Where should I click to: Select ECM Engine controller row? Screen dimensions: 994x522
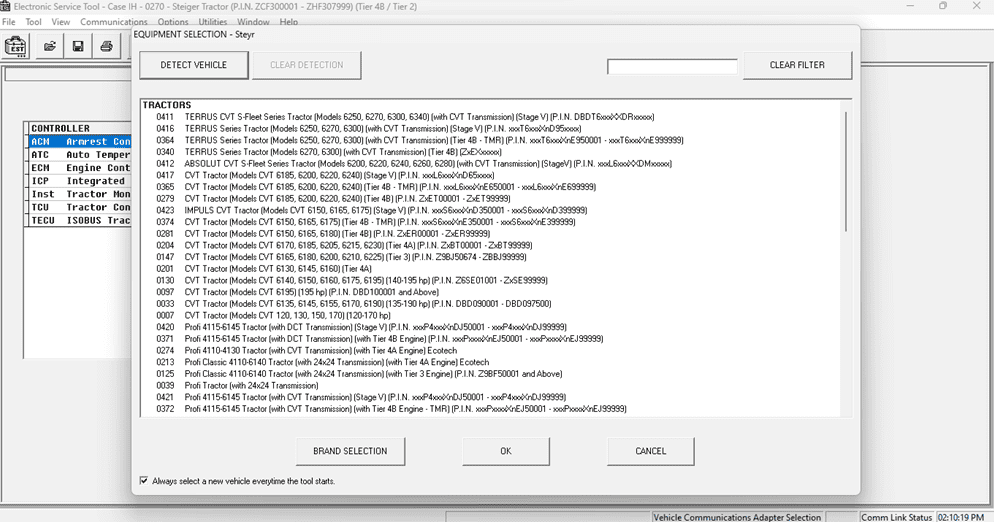pos(80,167)
